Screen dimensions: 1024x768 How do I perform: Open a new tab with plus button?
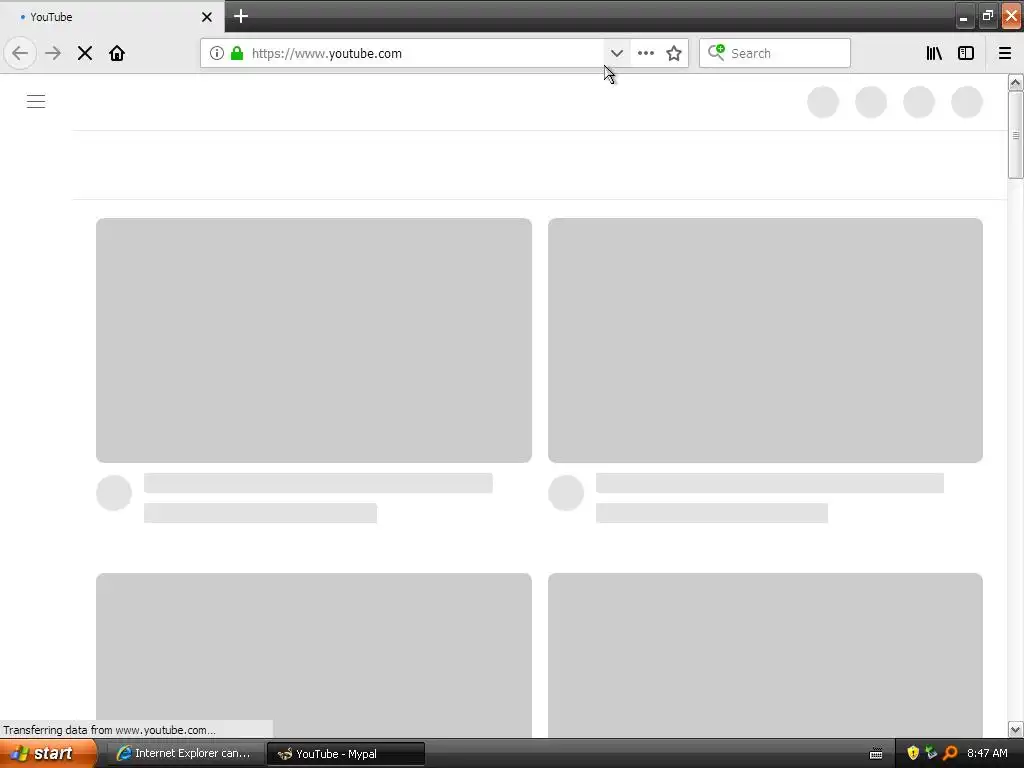(241, 16)
